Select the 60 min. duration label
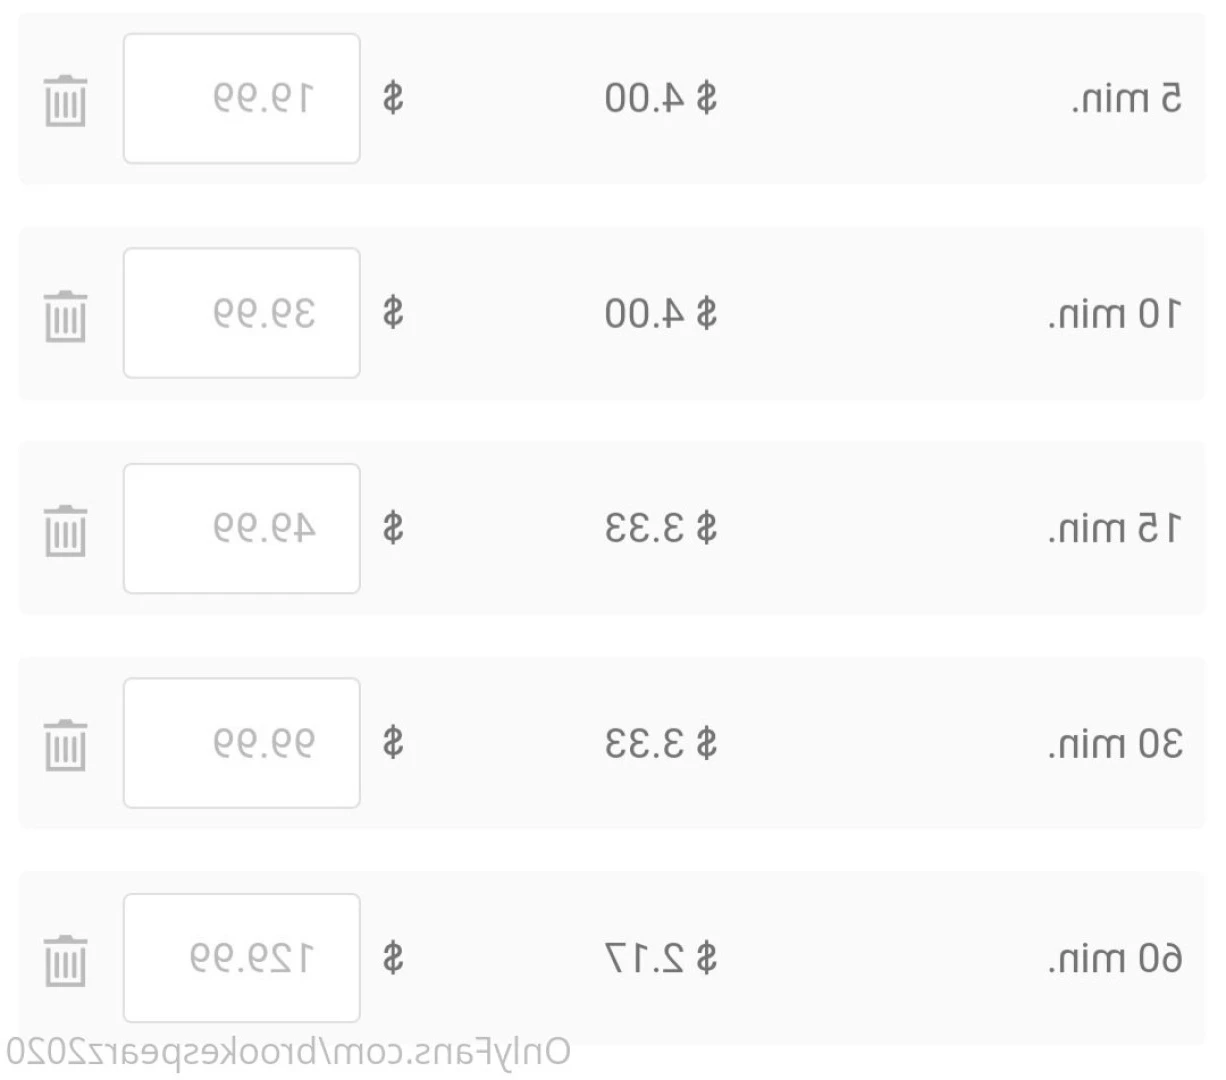 (1115, 959)
